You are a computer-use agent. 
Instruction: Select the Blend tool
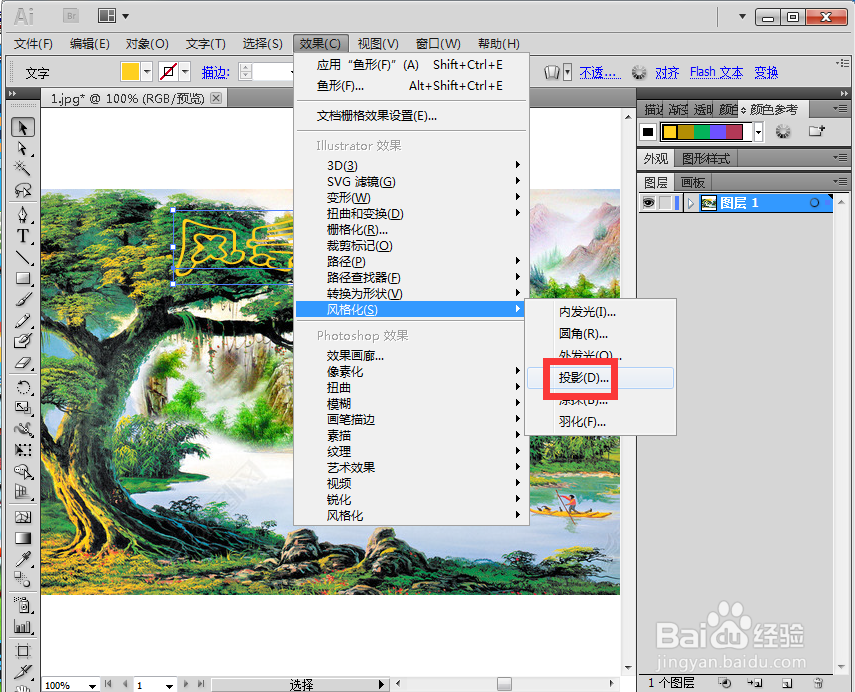tap(22, 580)
